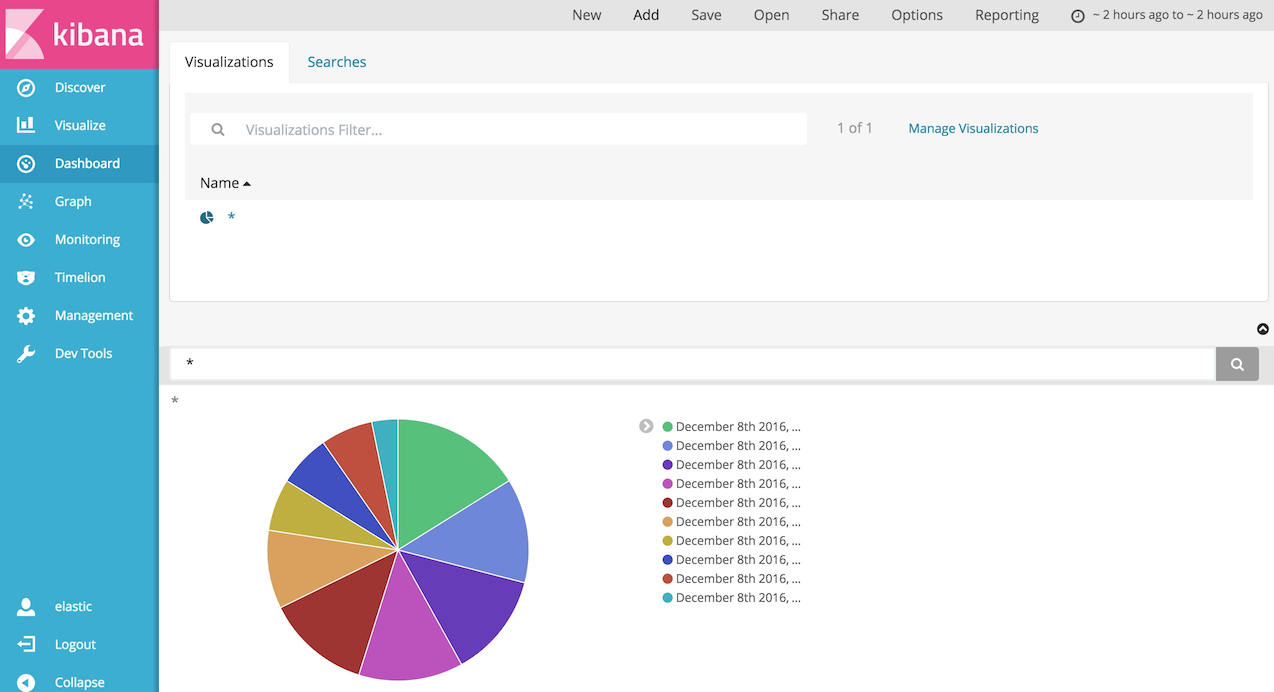Click the '*' panel title above pie chart
Viewport: 1274px width, 692px height.
pyautogui.click(x=175, y=402)
